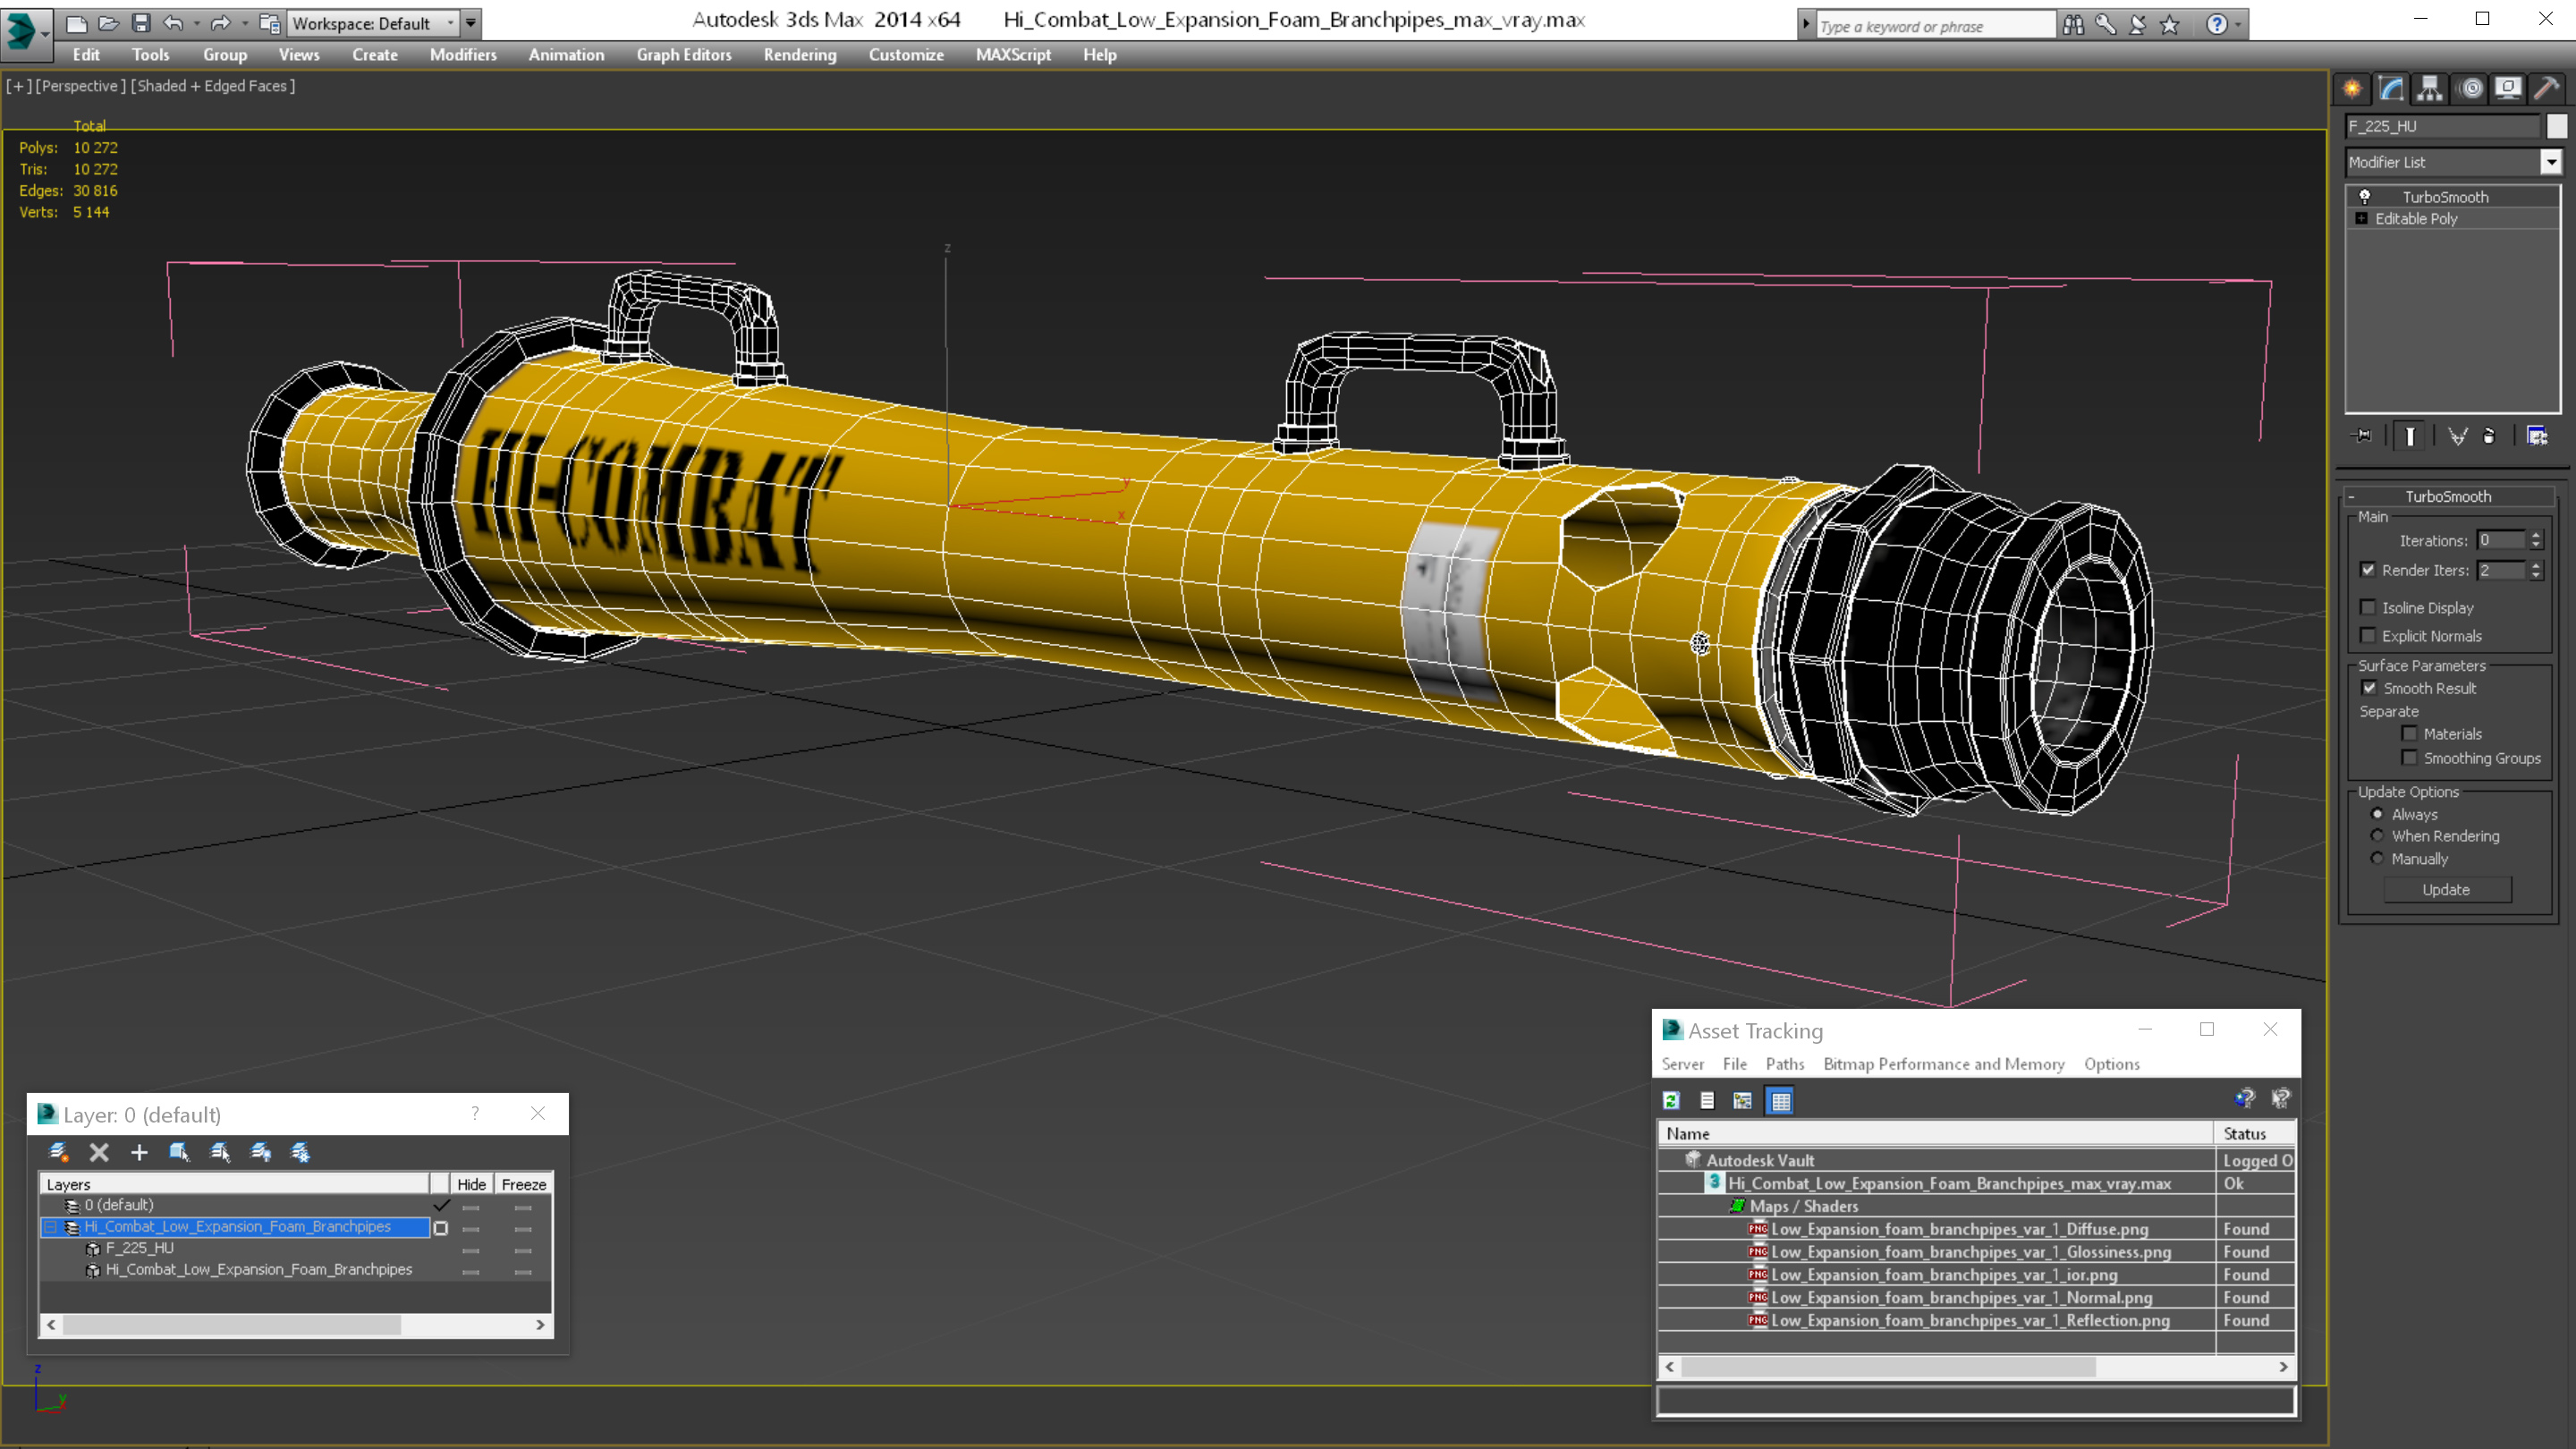Delete highlighted layer X icon
The image size is (2576, 1449).
[x=99, y=1152]
